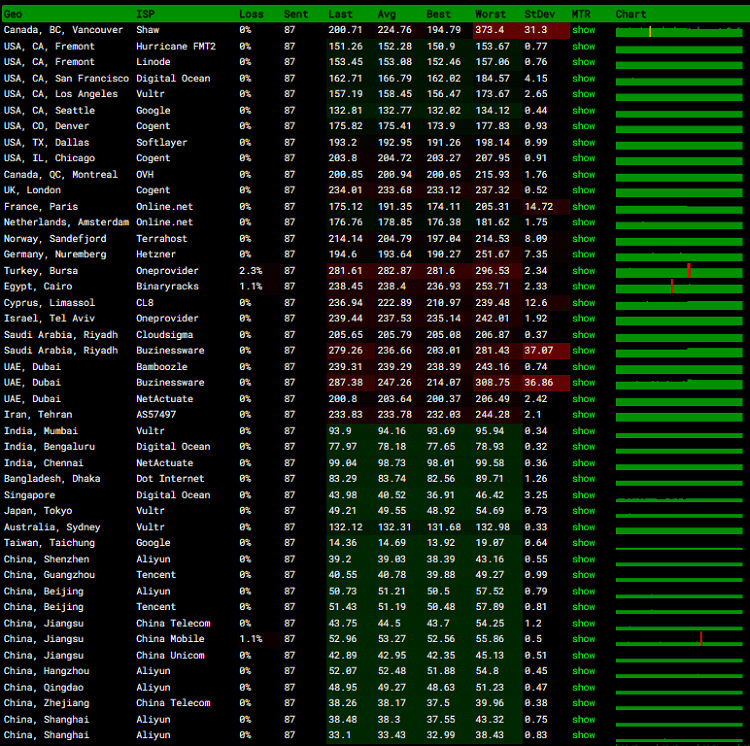
Task: Show MTR for Seattle Google row
Action: pyautogui.click(x=584, y=110)
